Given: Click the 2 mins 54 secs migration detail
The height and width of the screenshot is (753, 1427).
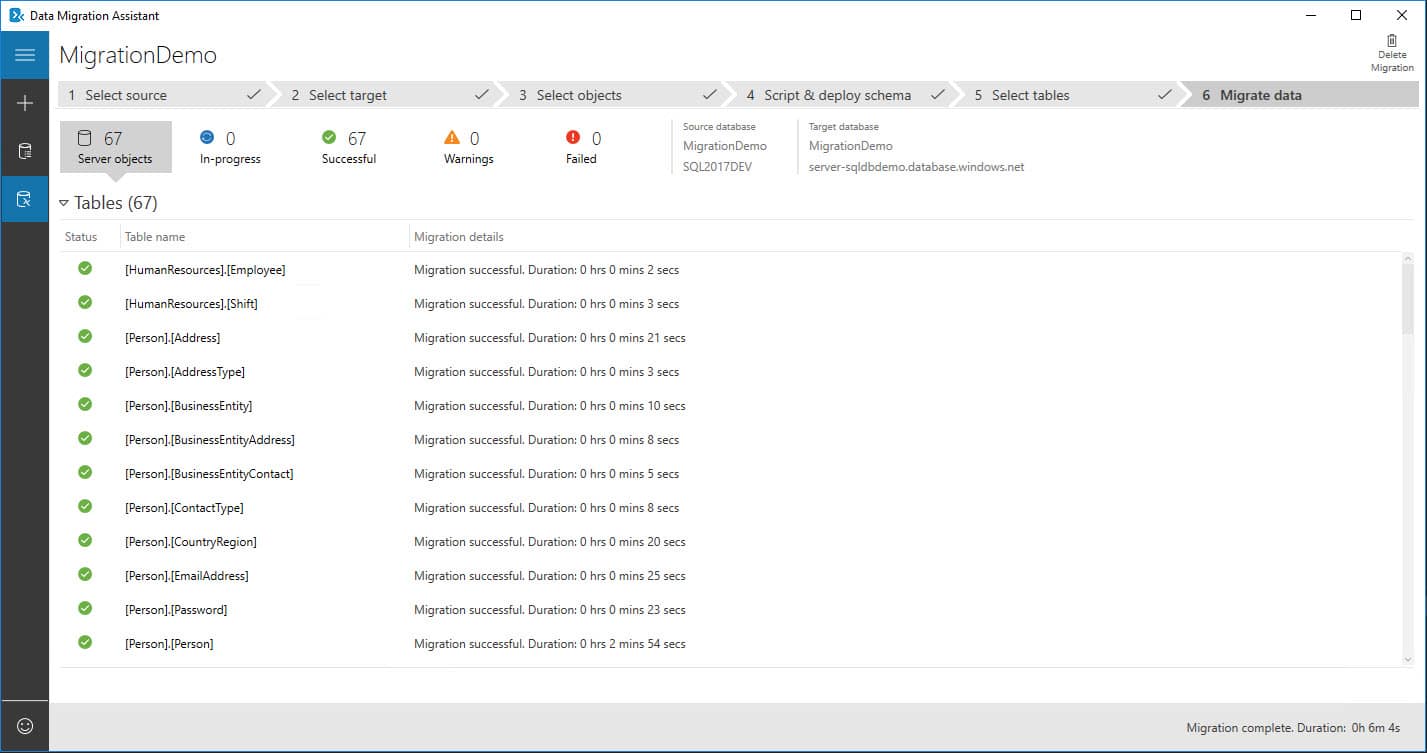Looking at the screenshot, I should tap(550, 644).
